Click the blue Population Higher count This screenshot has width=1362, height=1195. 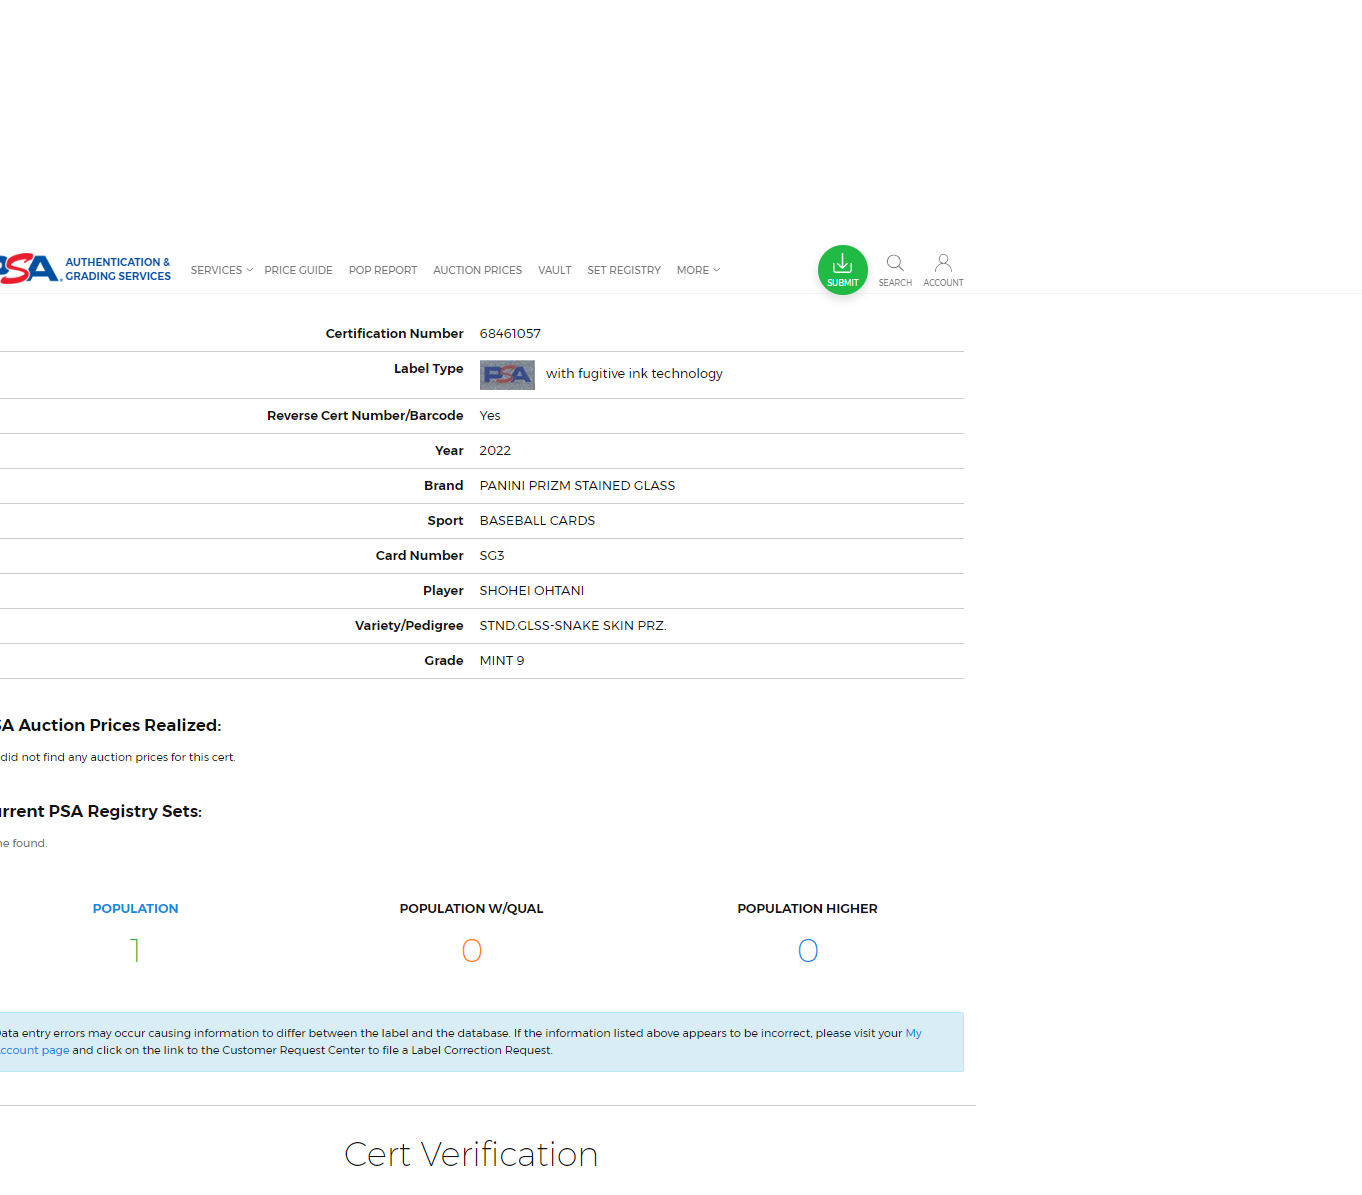(x=807, y=950)
